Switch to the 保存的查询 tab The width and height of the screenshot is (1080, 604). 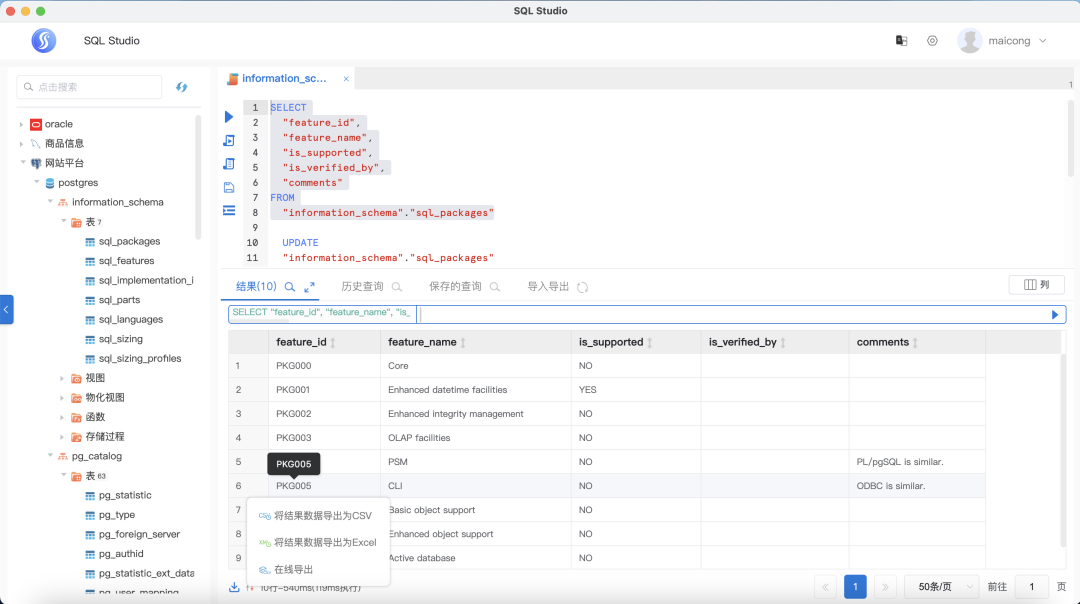pos(455,287)
